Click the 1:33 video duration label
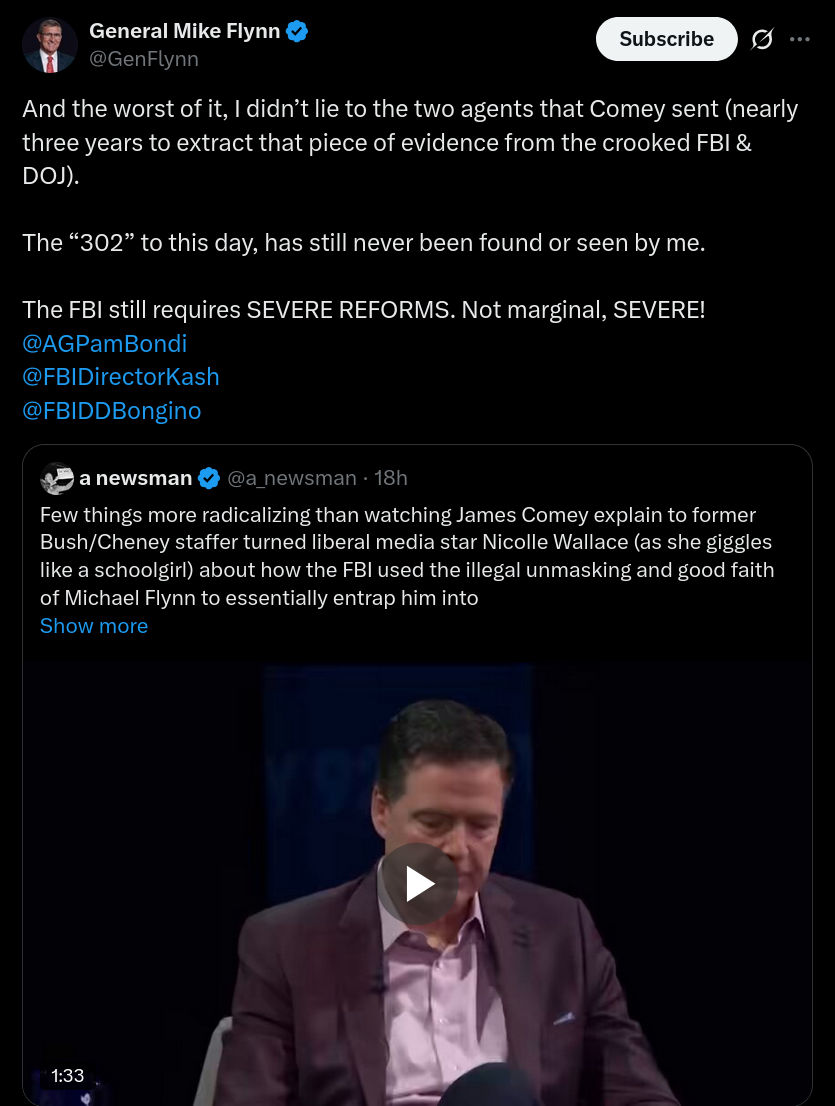 click(67, 1076)
